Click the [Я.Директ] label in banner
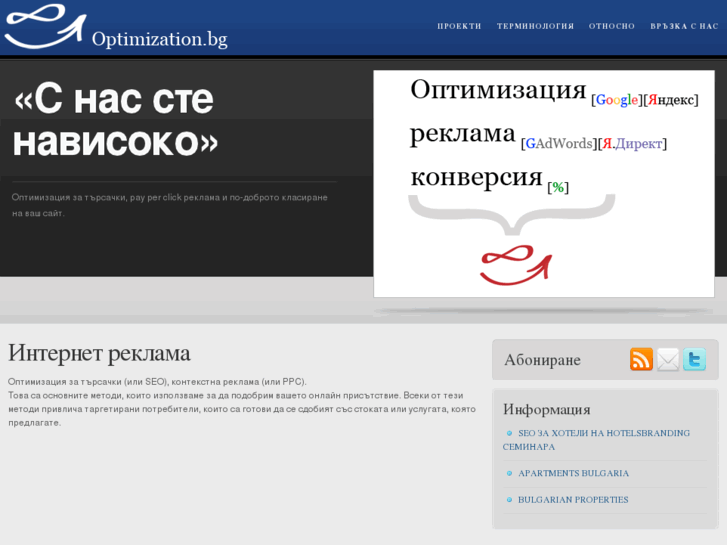Image resolution: width=727 pixels, height=545 pixels. 632,143
